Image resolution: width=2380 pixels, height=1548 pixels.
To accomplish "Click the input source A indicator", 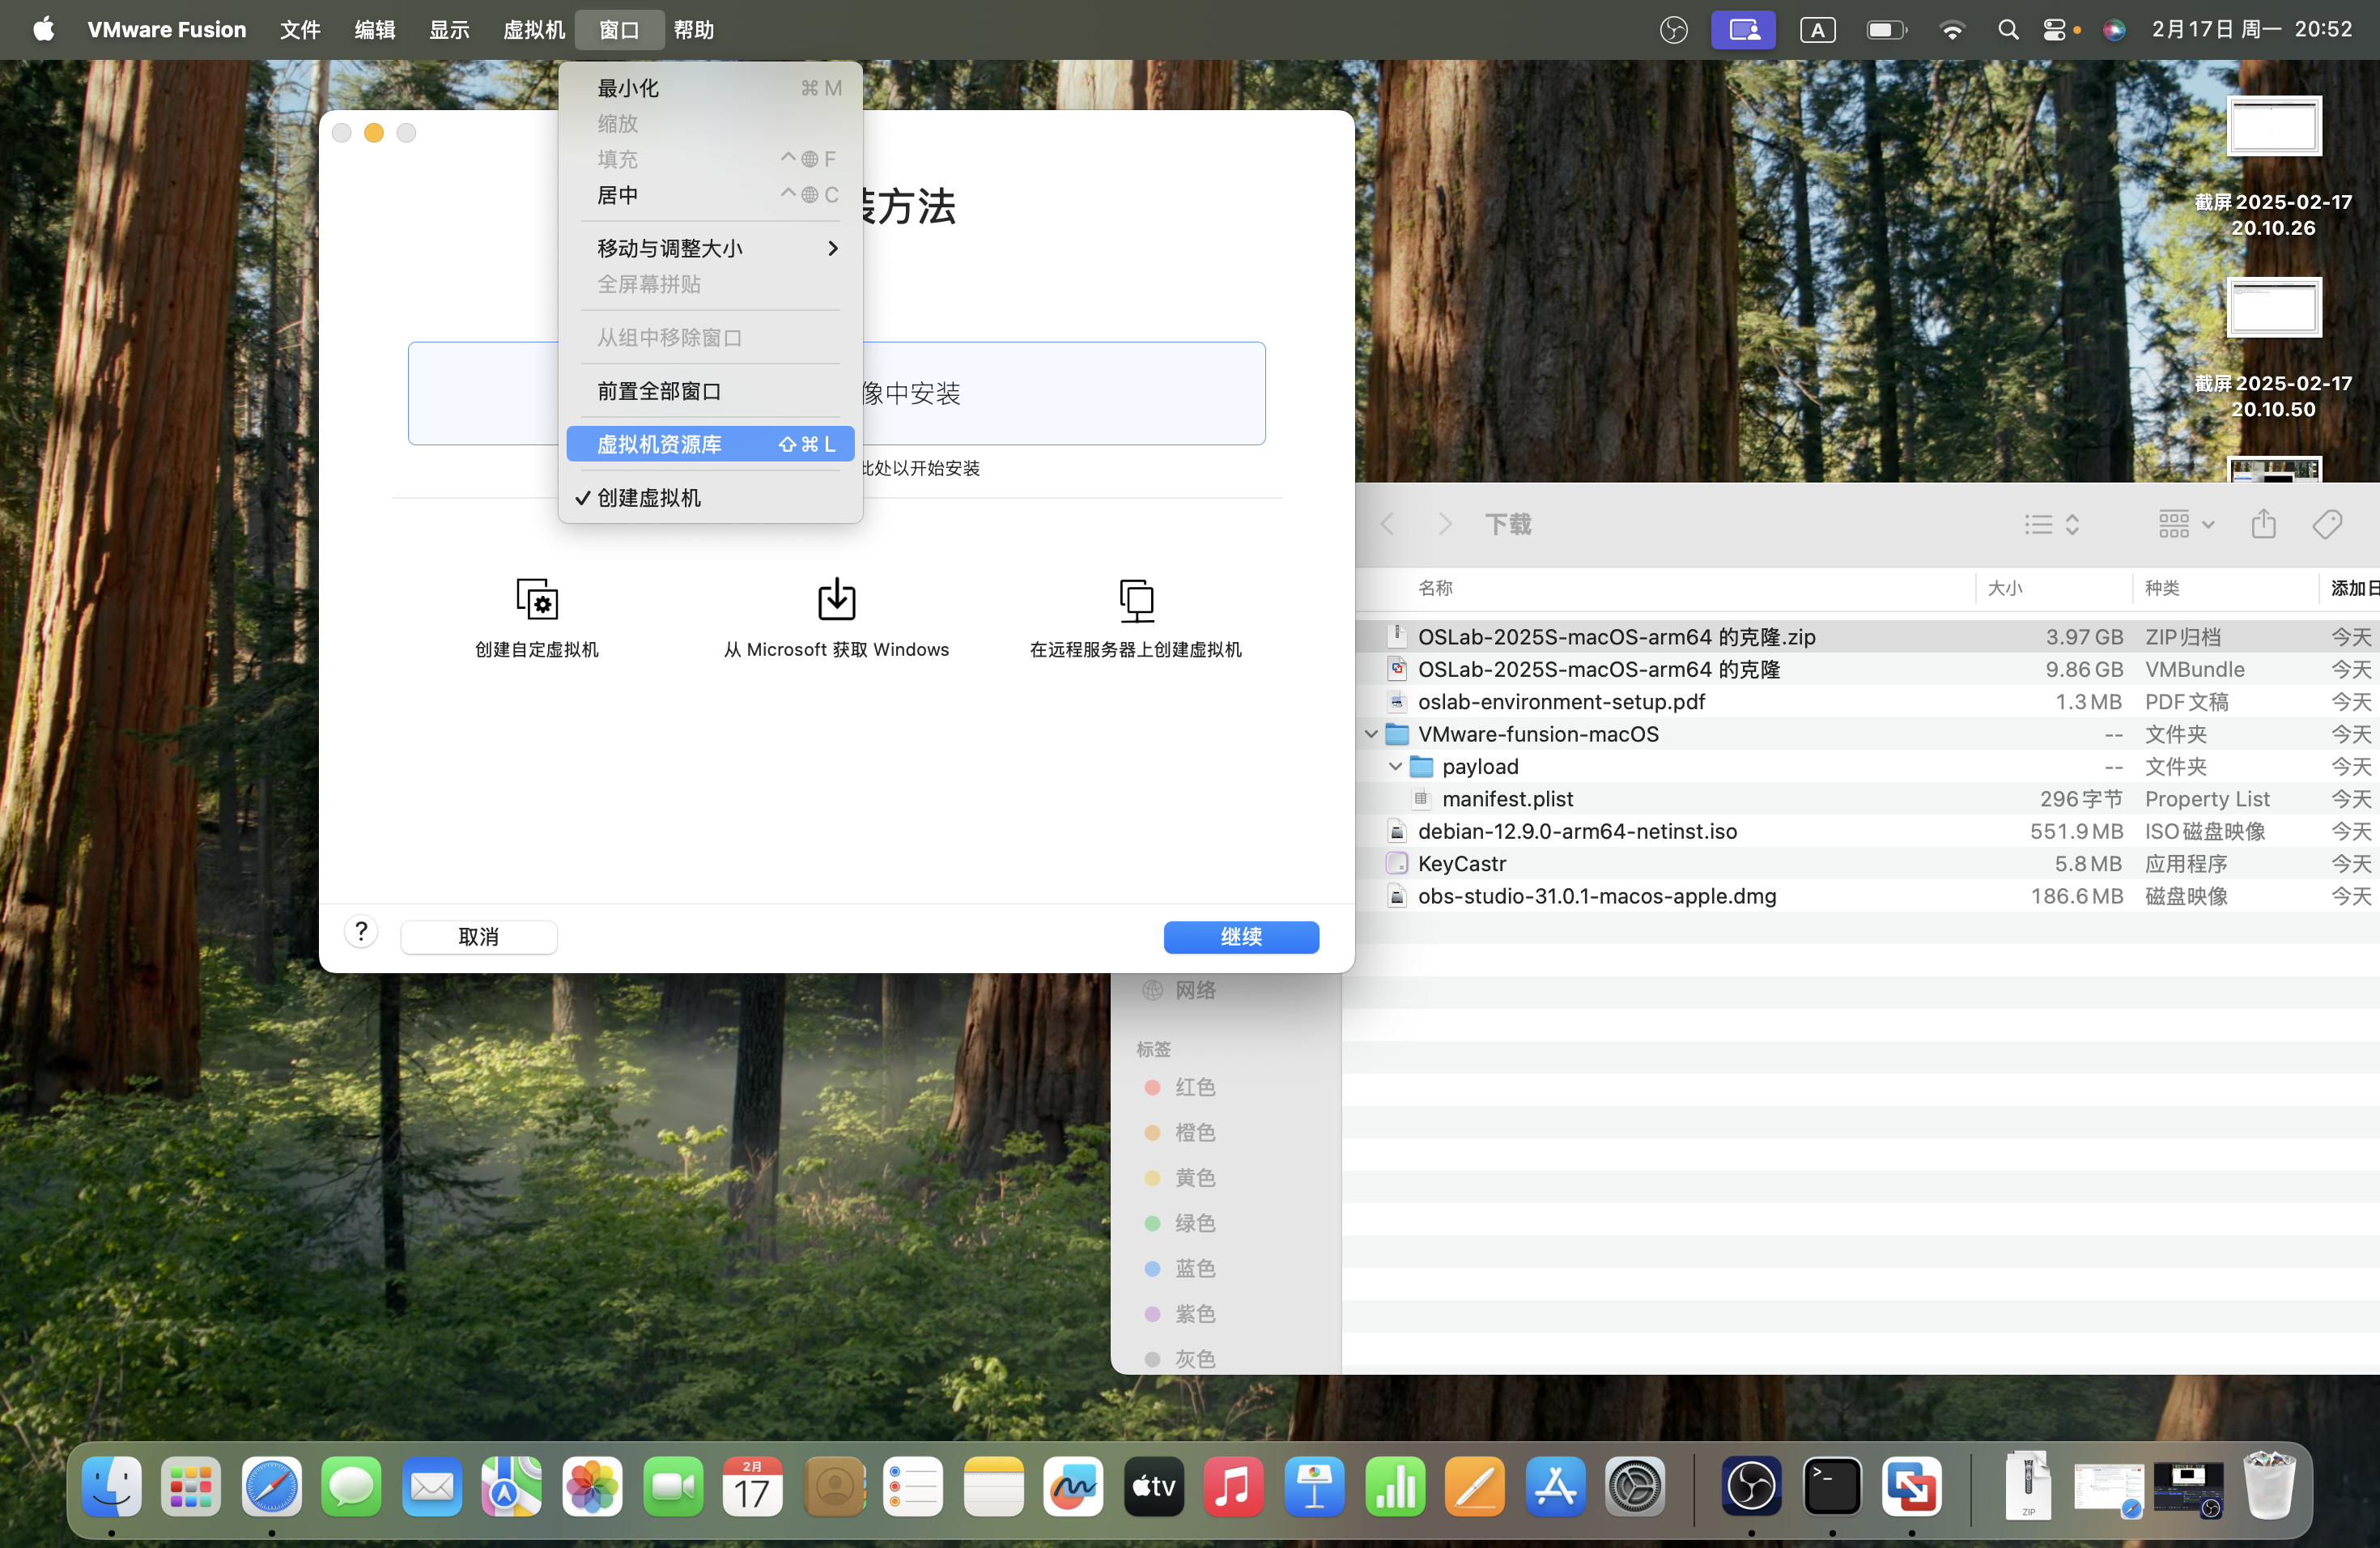I will [x=1817, y=30].
